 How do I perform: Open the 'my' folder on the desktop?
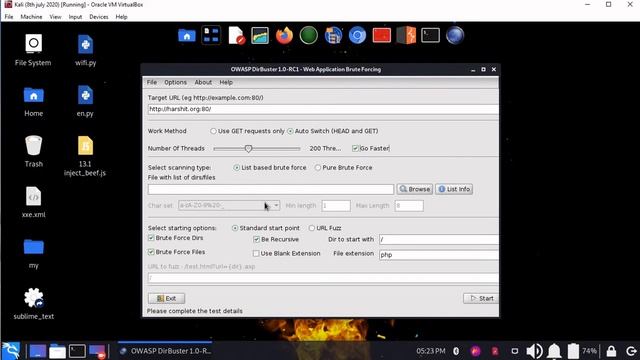(x=33, y=253)
